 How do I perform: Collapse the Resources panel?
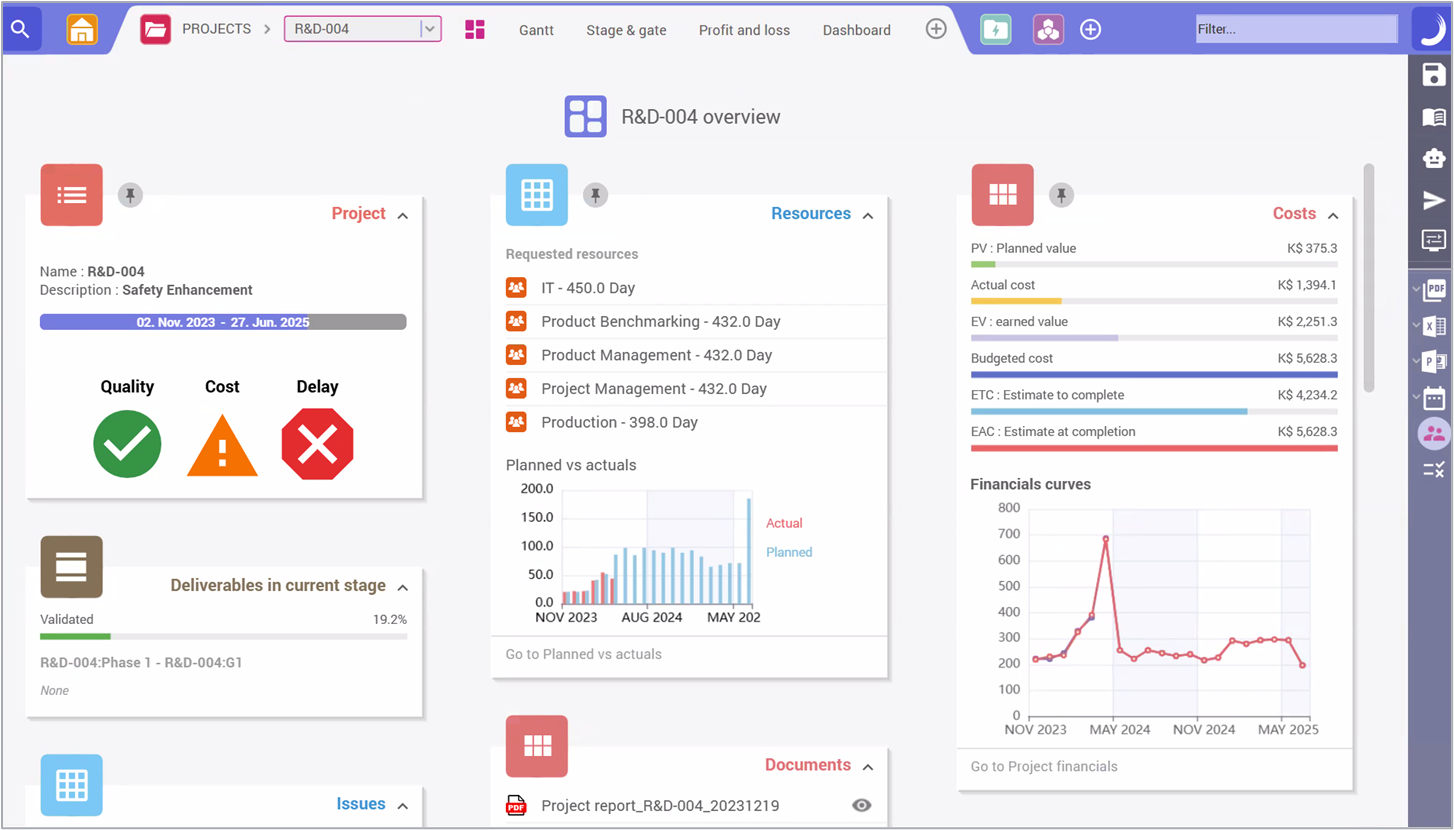tap(868, 214)
